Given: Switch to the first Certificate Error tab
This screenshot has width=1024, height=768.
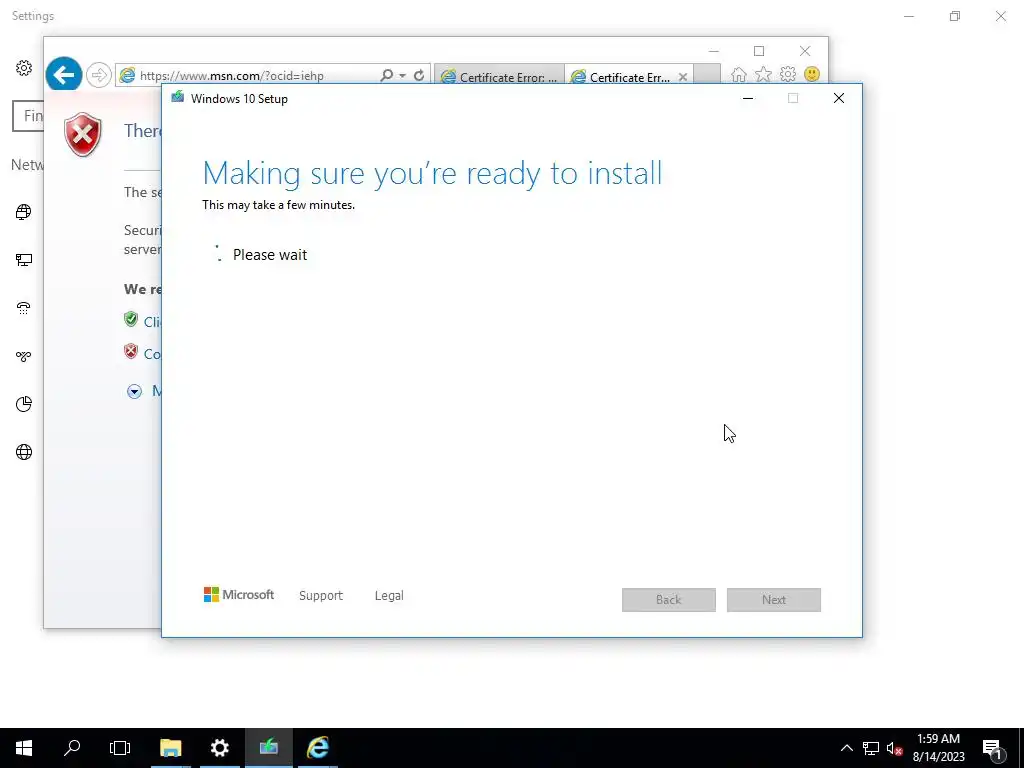Looking at the screenshot, I should tap(499, 77).
